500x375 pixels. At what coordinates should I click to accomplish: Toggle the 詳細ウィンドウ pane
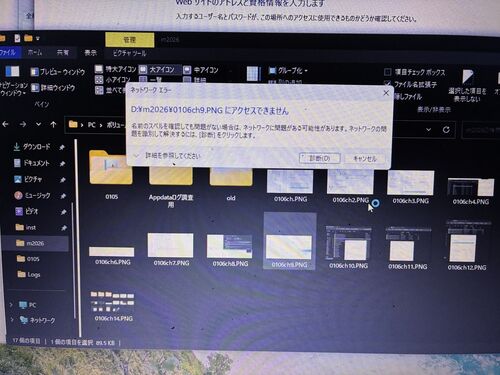click(x=53, y=88)
